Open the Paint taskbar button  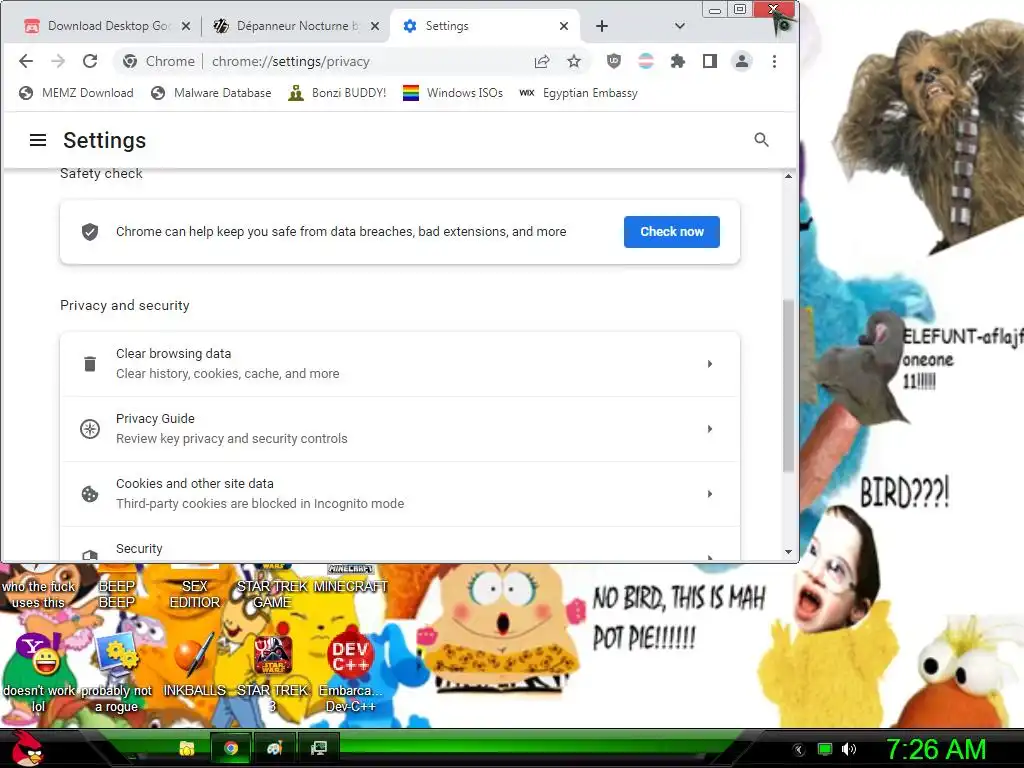point(274,748)
